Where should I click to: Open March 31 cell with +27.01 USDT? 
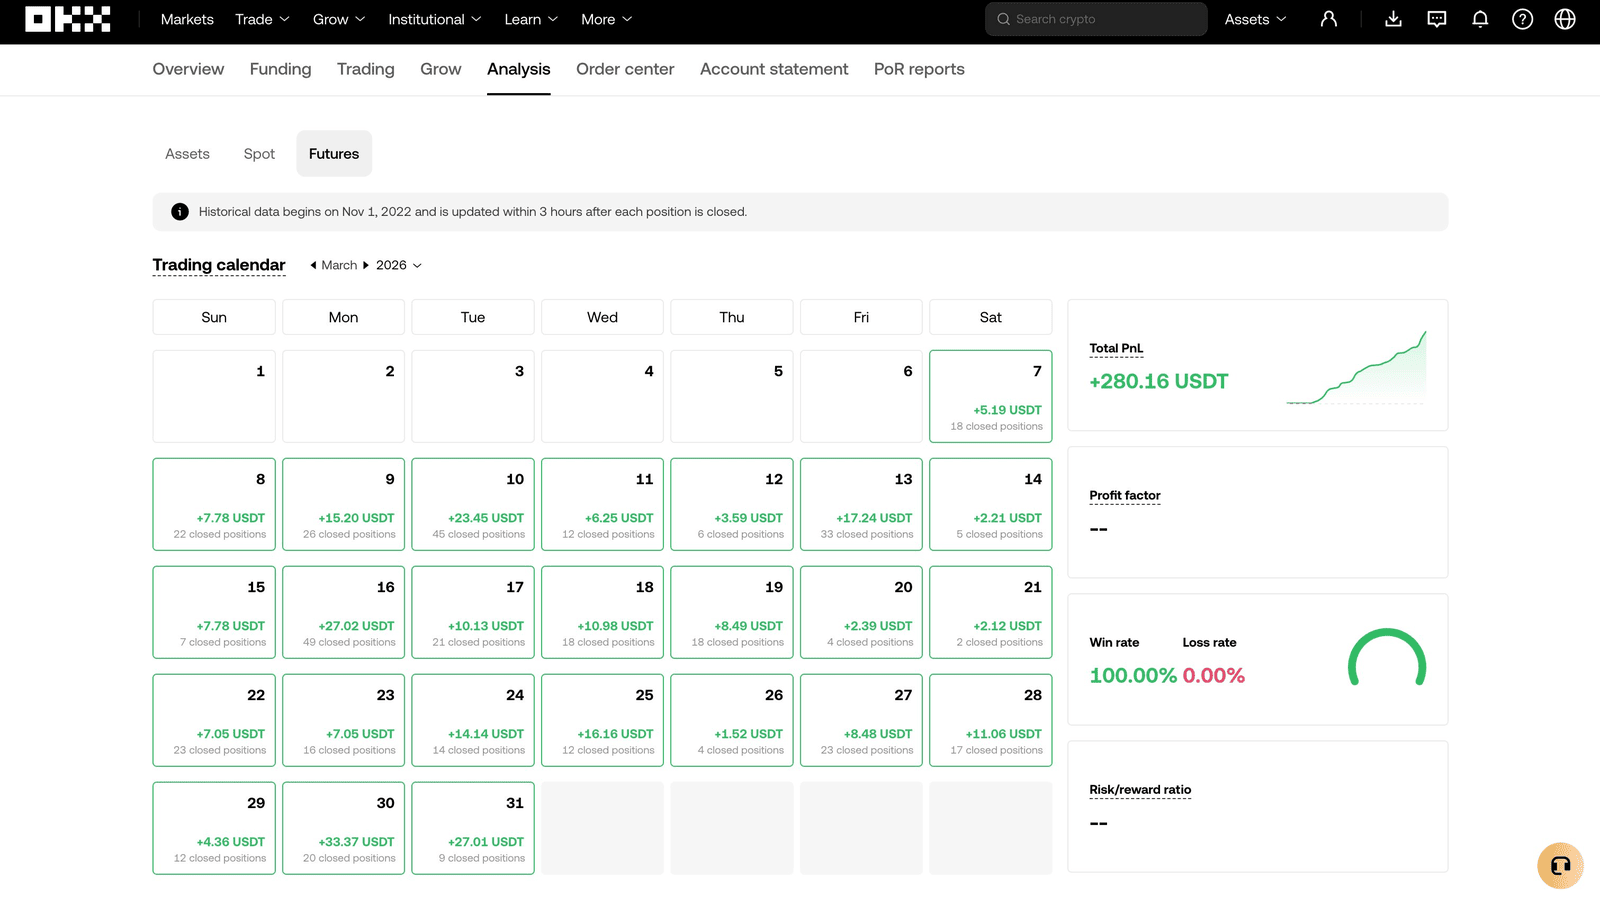[473, 828]
